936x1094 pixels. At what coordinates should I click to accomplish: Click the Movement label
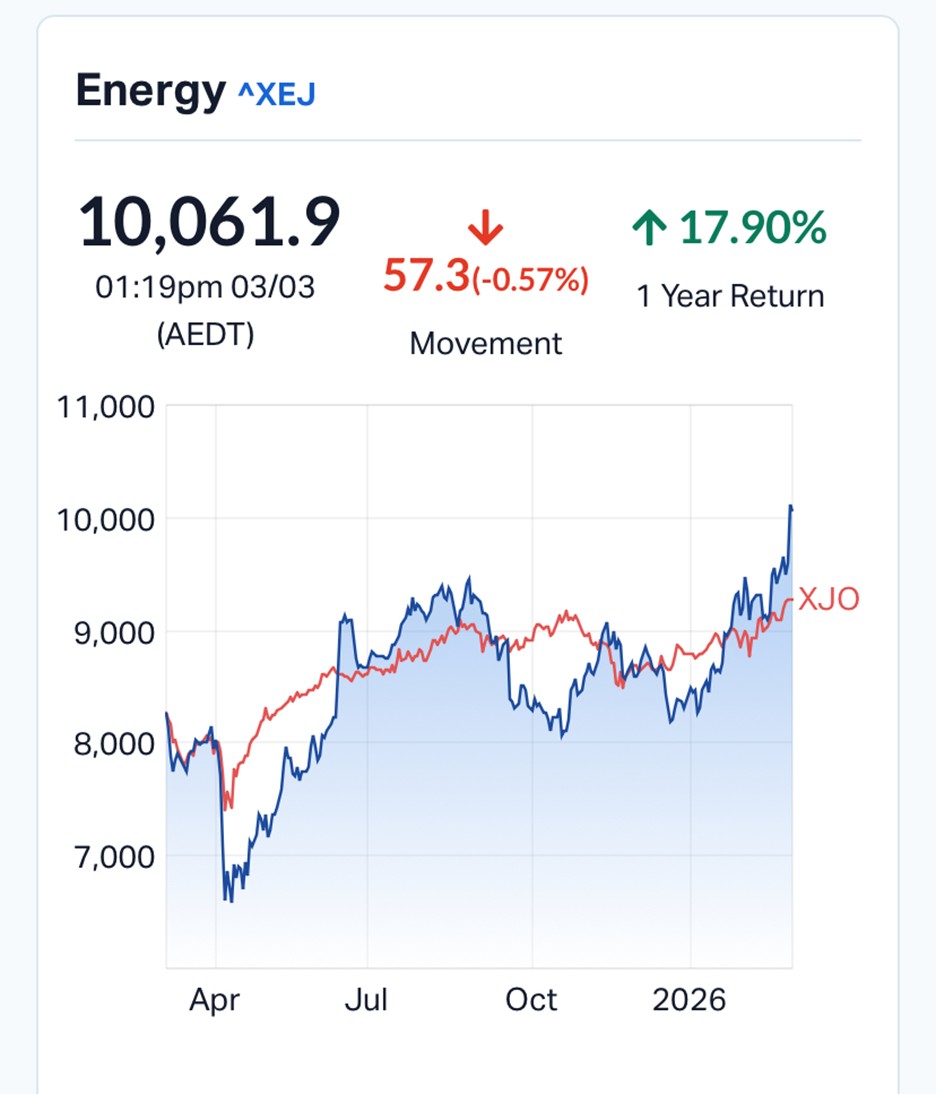[x=486, y=343]
